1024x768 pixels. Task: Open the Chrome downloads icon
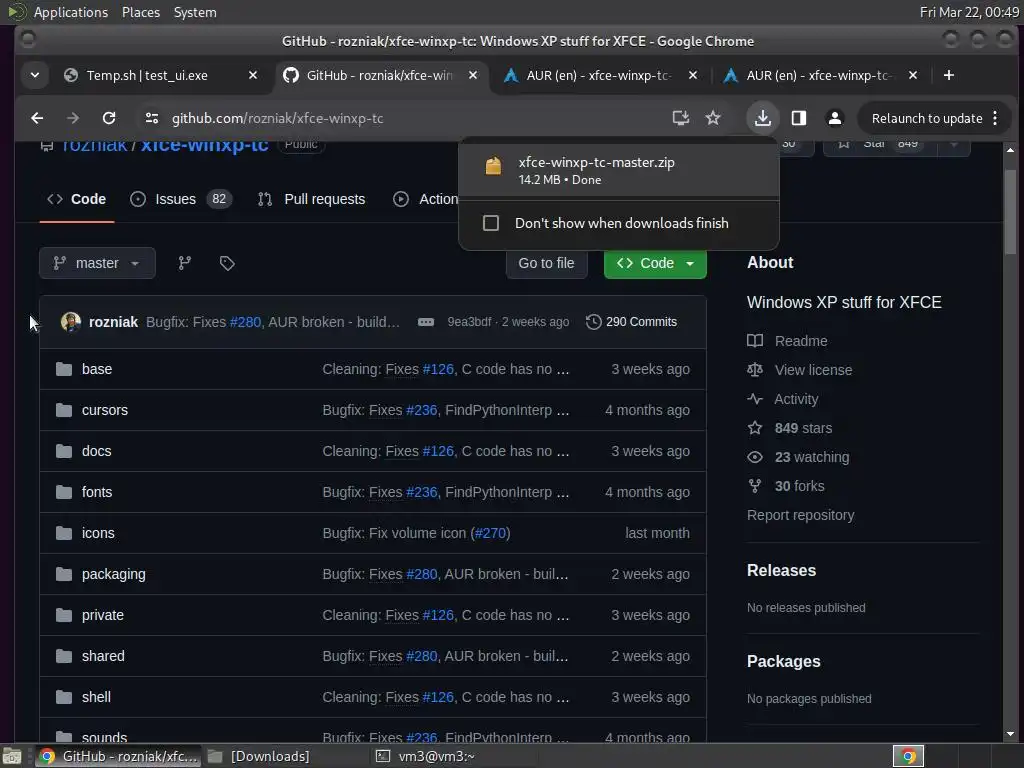762,118
